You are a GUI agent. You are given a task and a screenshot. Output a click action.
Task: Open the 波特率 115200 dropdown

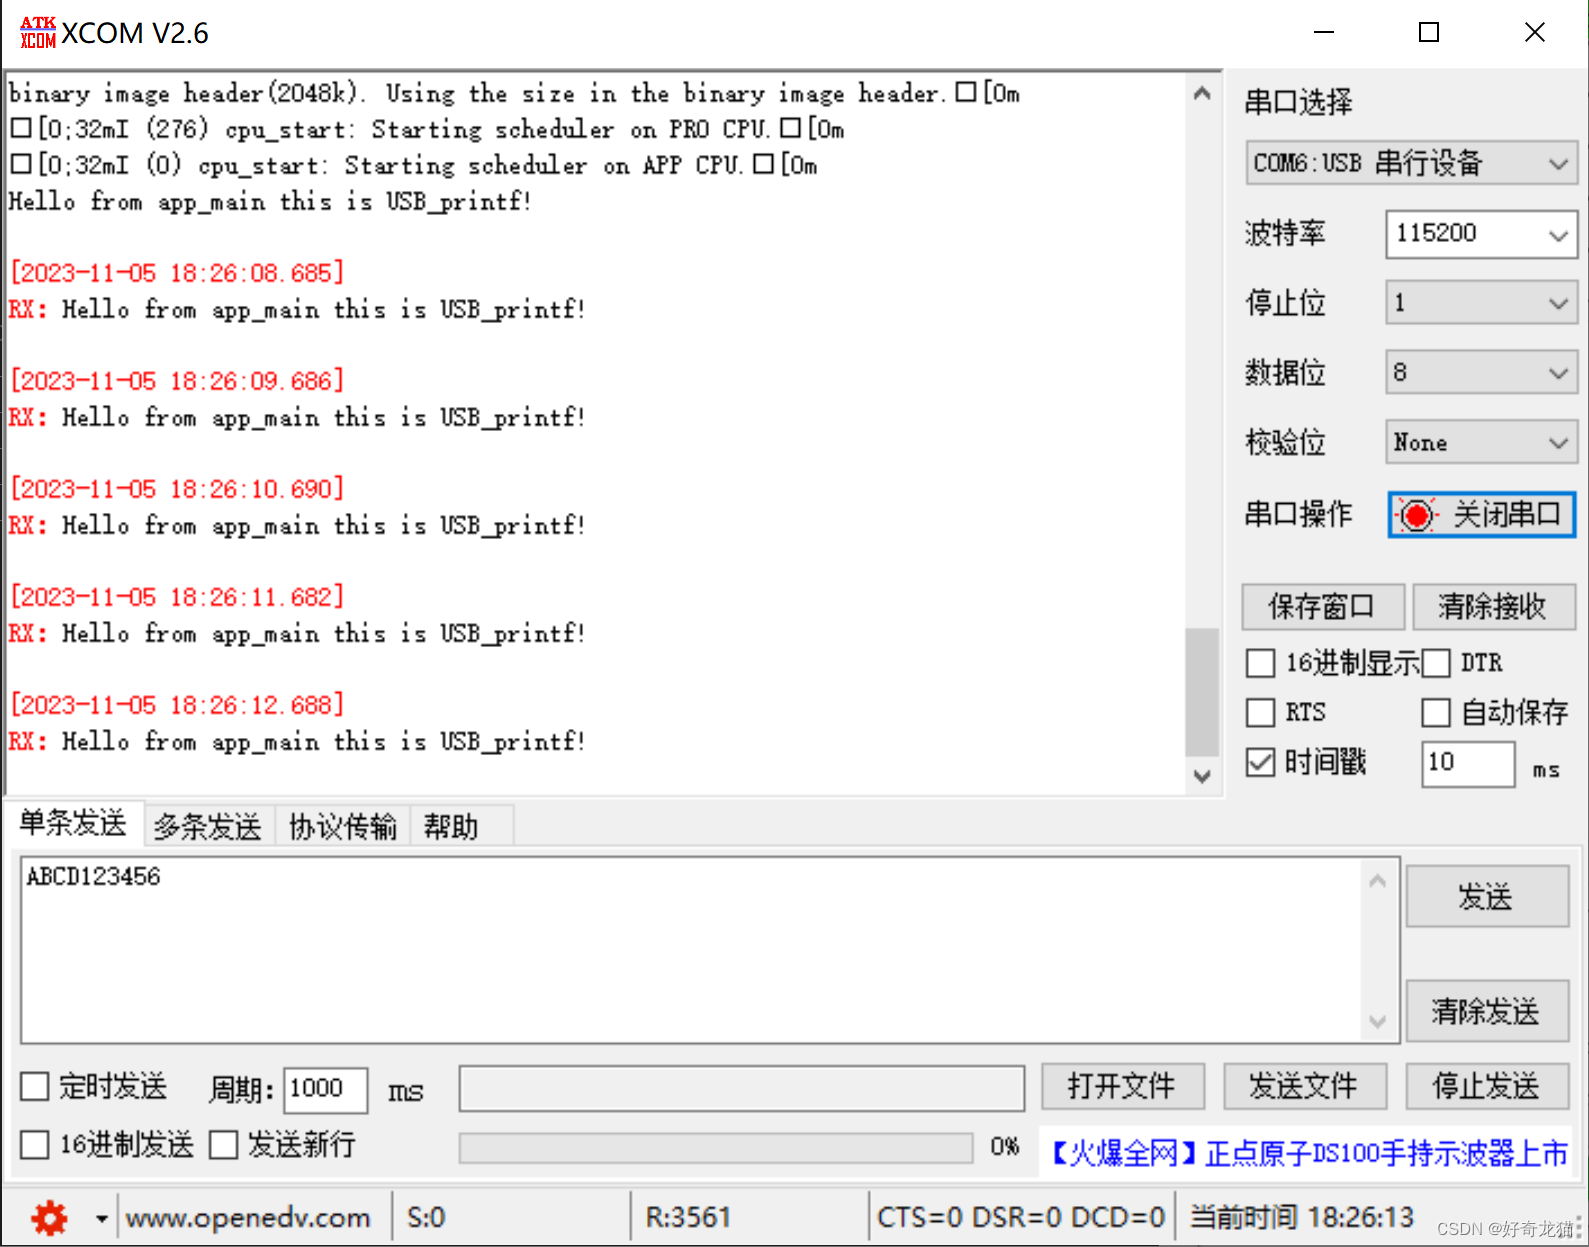(1481, 234)
